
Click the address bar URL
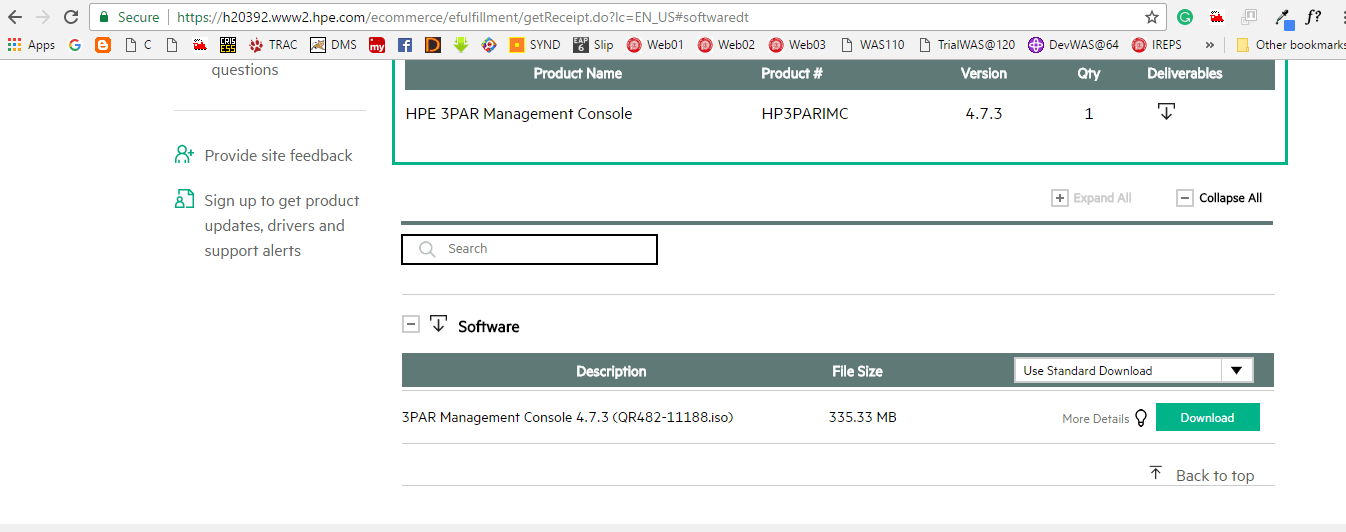coord(463,17)
